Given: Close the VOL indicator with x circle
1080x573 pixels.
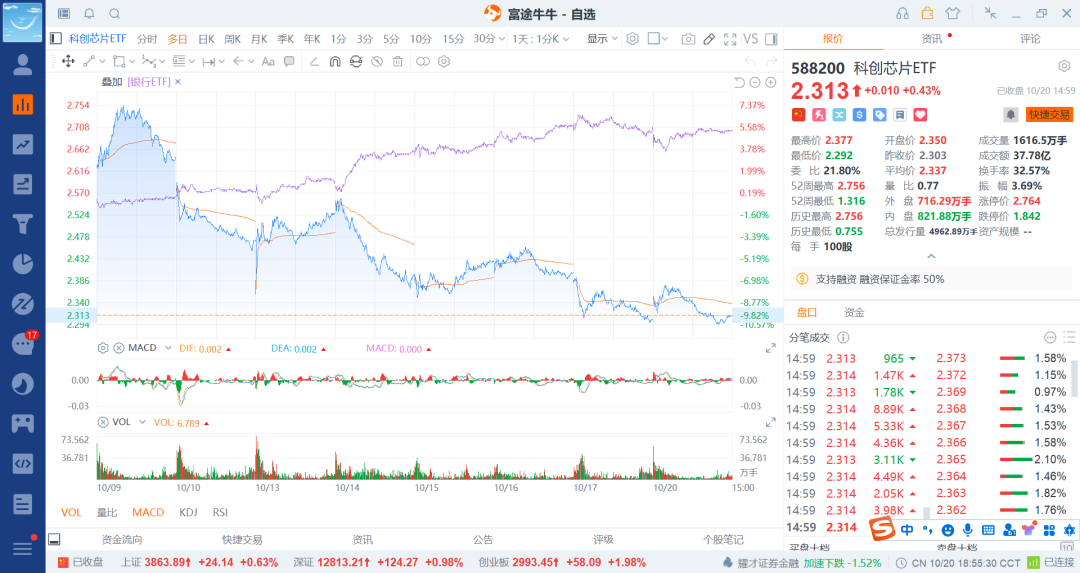Looking at the screenshot, I should [103, 422].
